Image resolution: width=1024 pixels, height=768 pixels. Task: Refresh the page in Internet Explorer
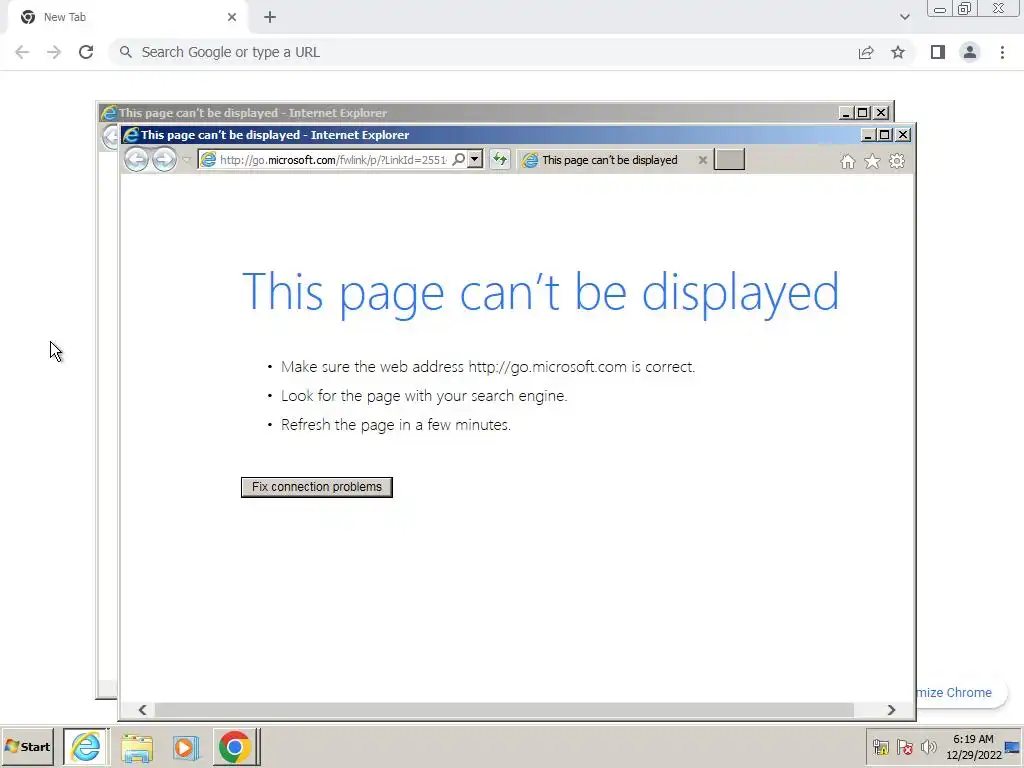click(x=500, y=159)
